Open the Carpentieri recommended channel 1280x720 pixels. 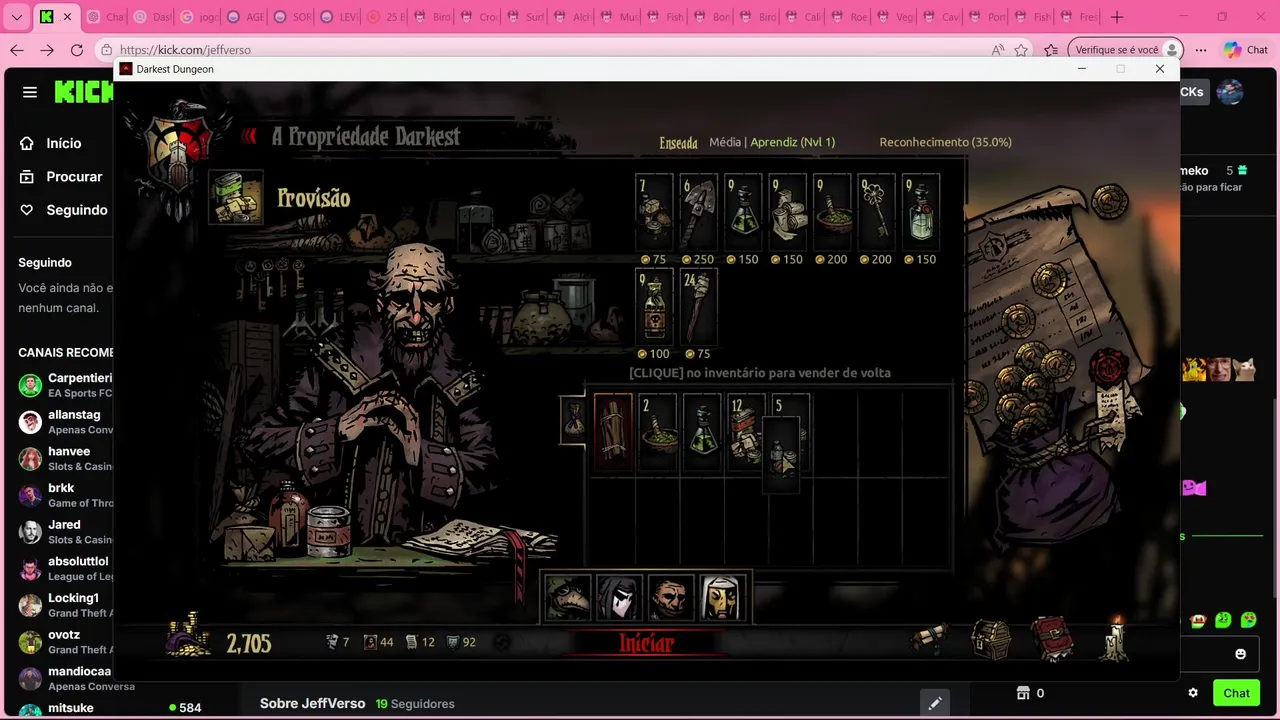(x=64, y=385)
